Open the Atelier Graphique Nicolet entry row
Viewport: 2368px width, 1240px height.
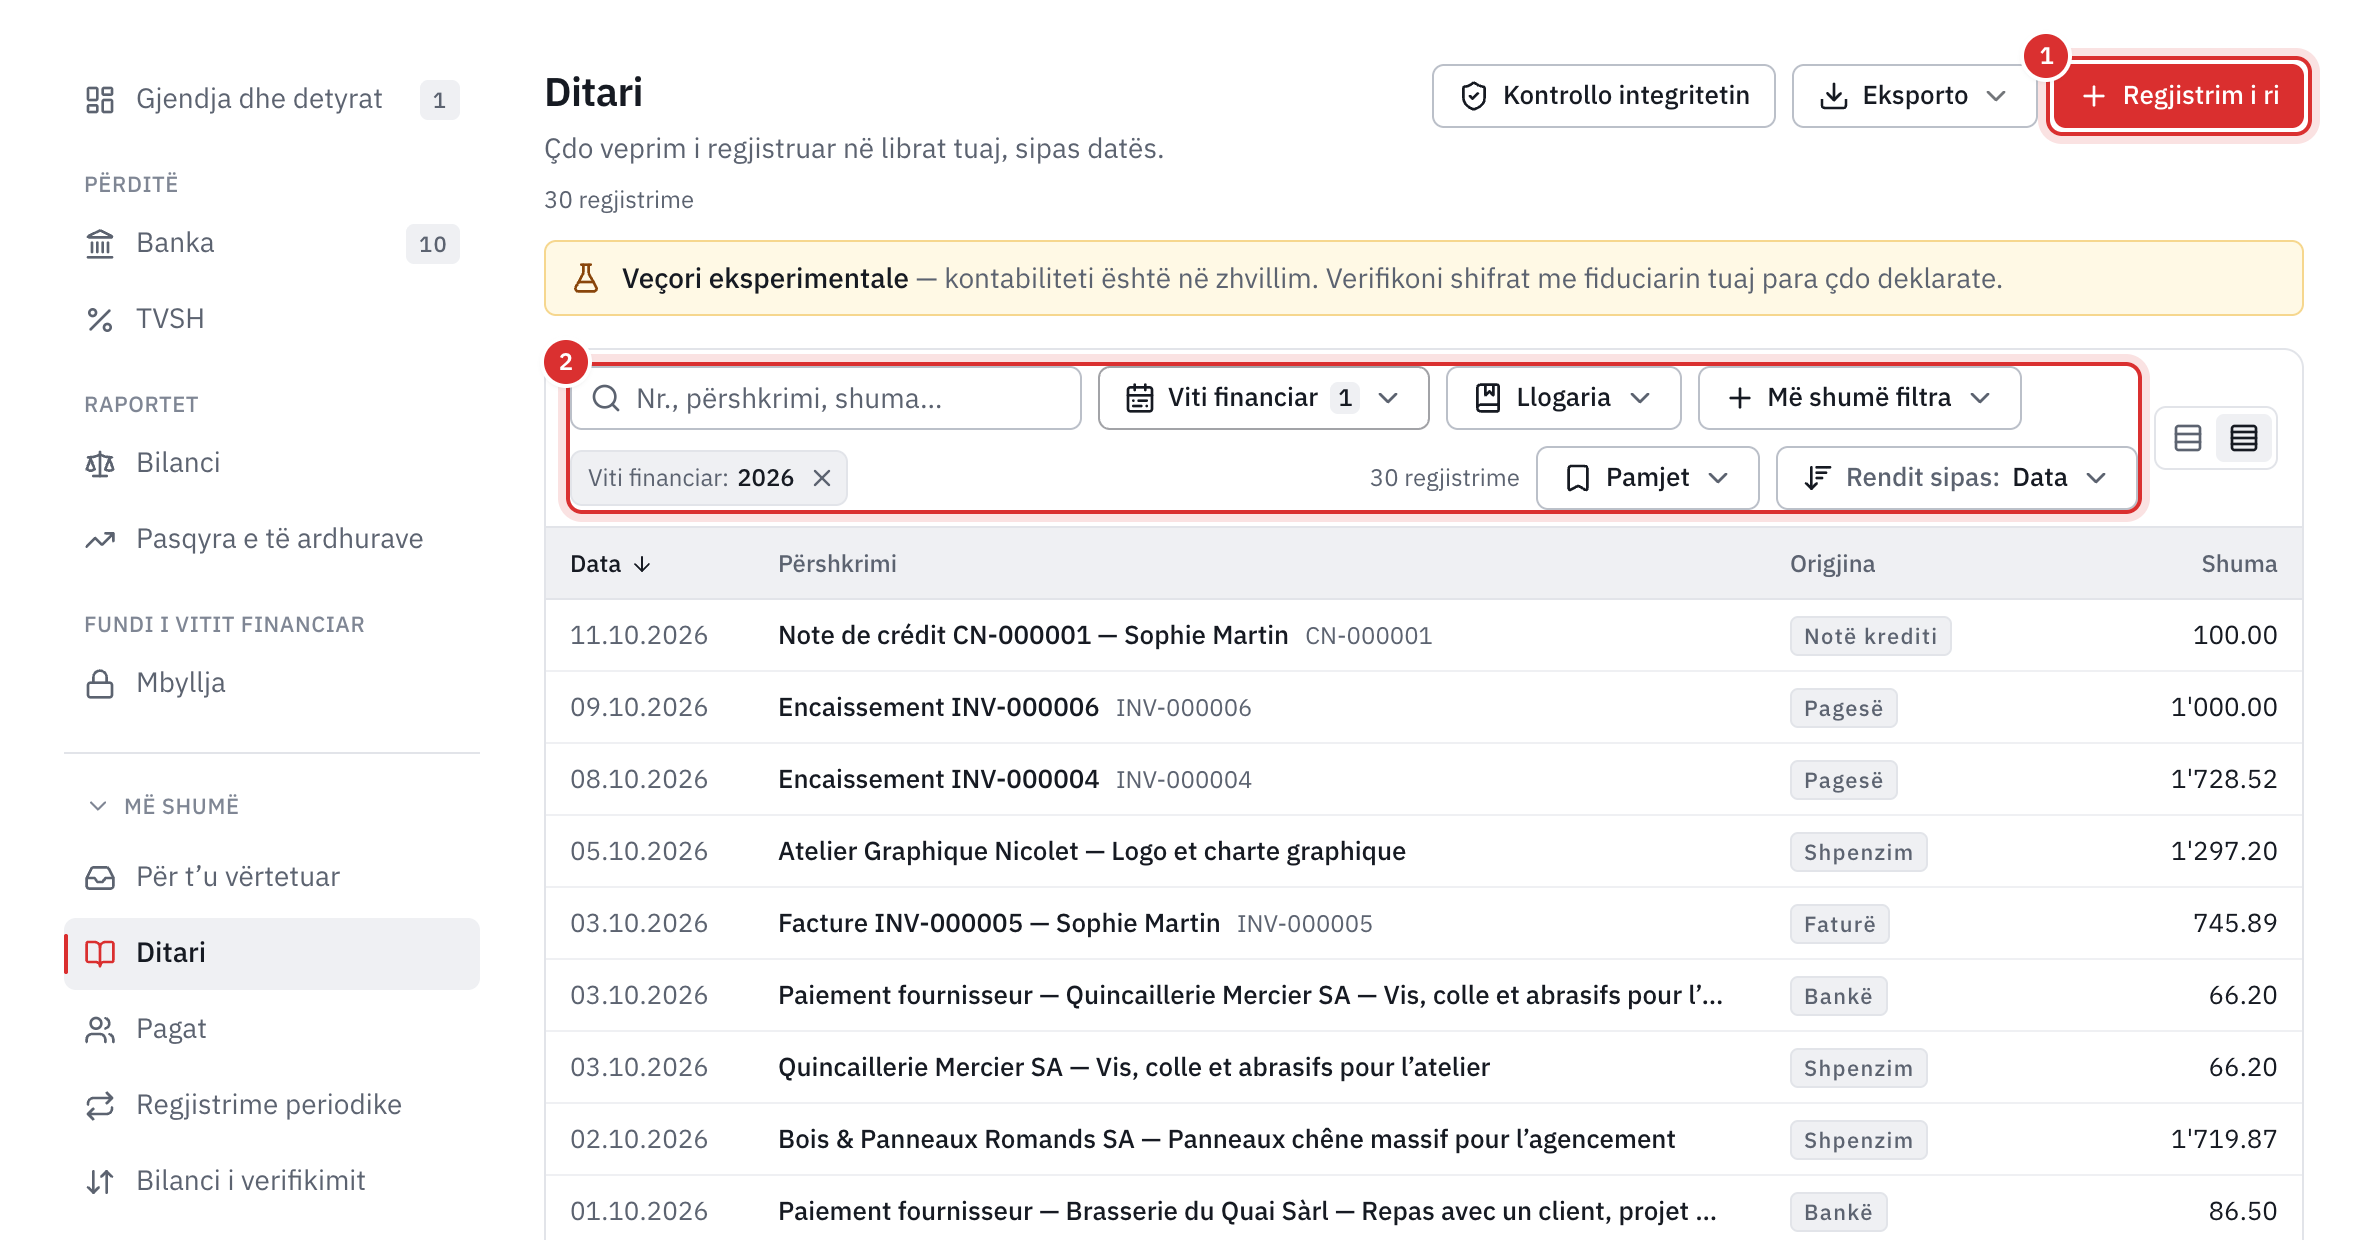coord(1424,851)
